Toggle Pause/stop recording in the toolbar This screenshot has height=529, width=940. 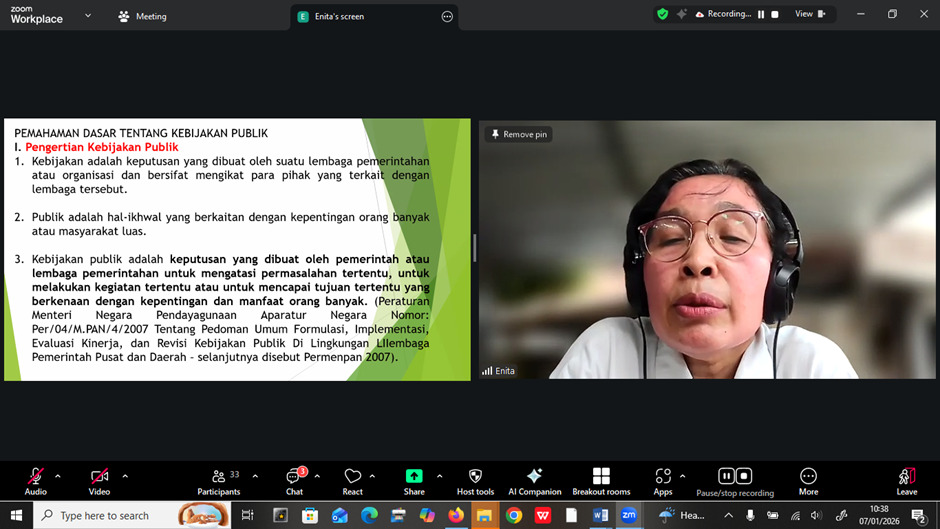click(x=735, y=479)
